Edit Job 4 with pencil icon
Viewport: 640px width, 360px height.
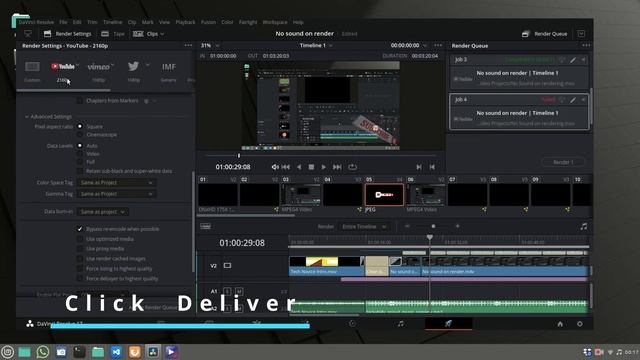coord(573,100)
